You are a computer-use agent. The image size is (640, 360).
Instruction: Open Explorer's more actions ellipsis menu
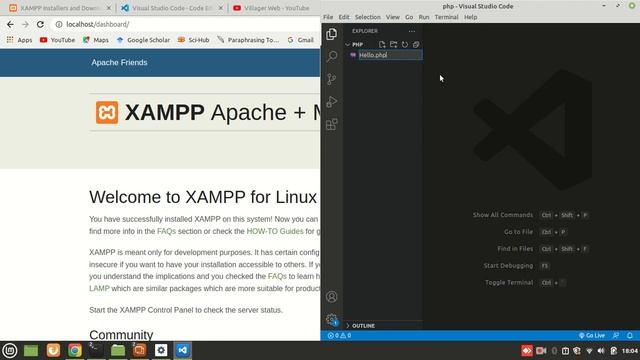412,31
